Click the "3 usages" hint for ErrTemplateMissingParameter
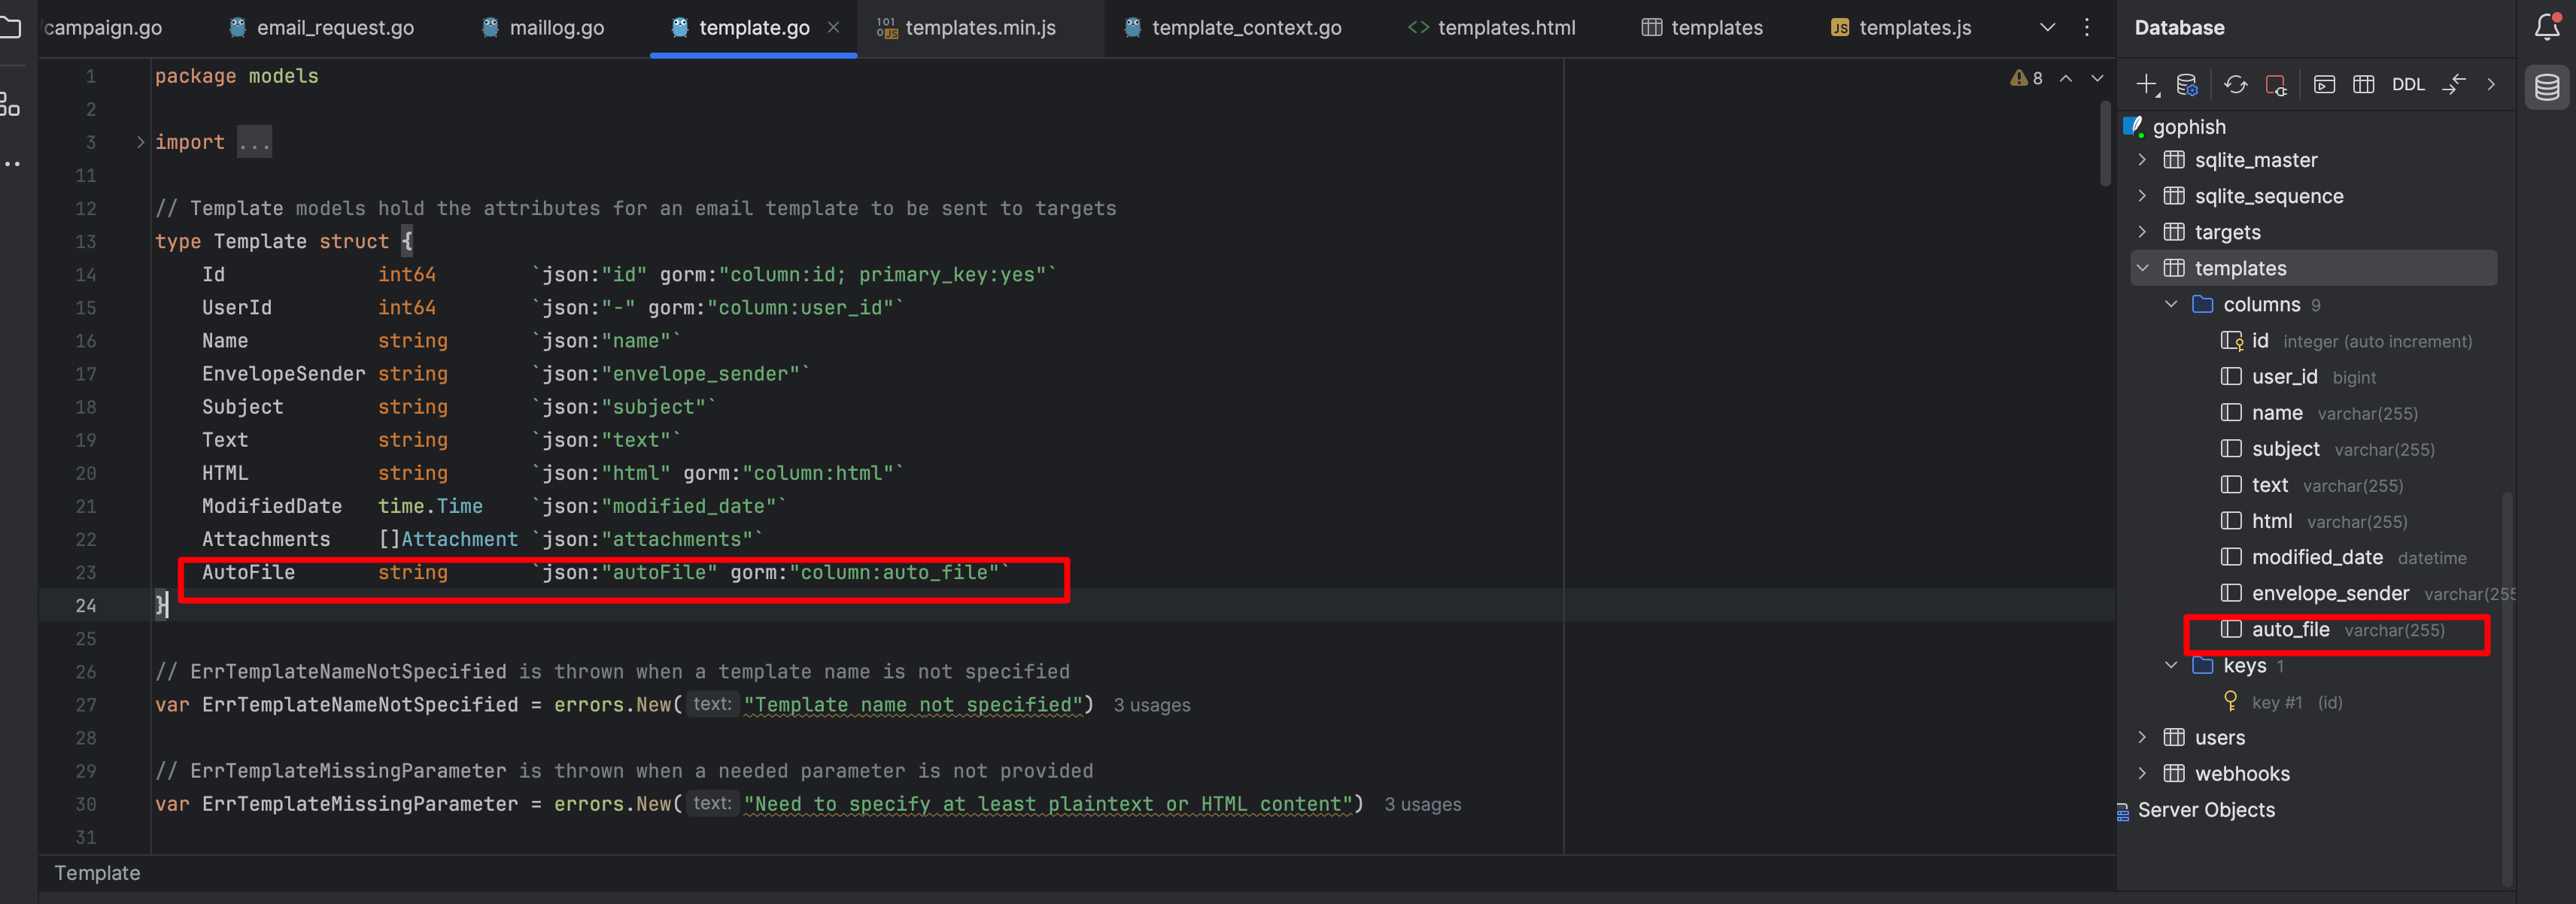The width and height of the screenshot is (2576, 904). click(x=1422, y=805)
